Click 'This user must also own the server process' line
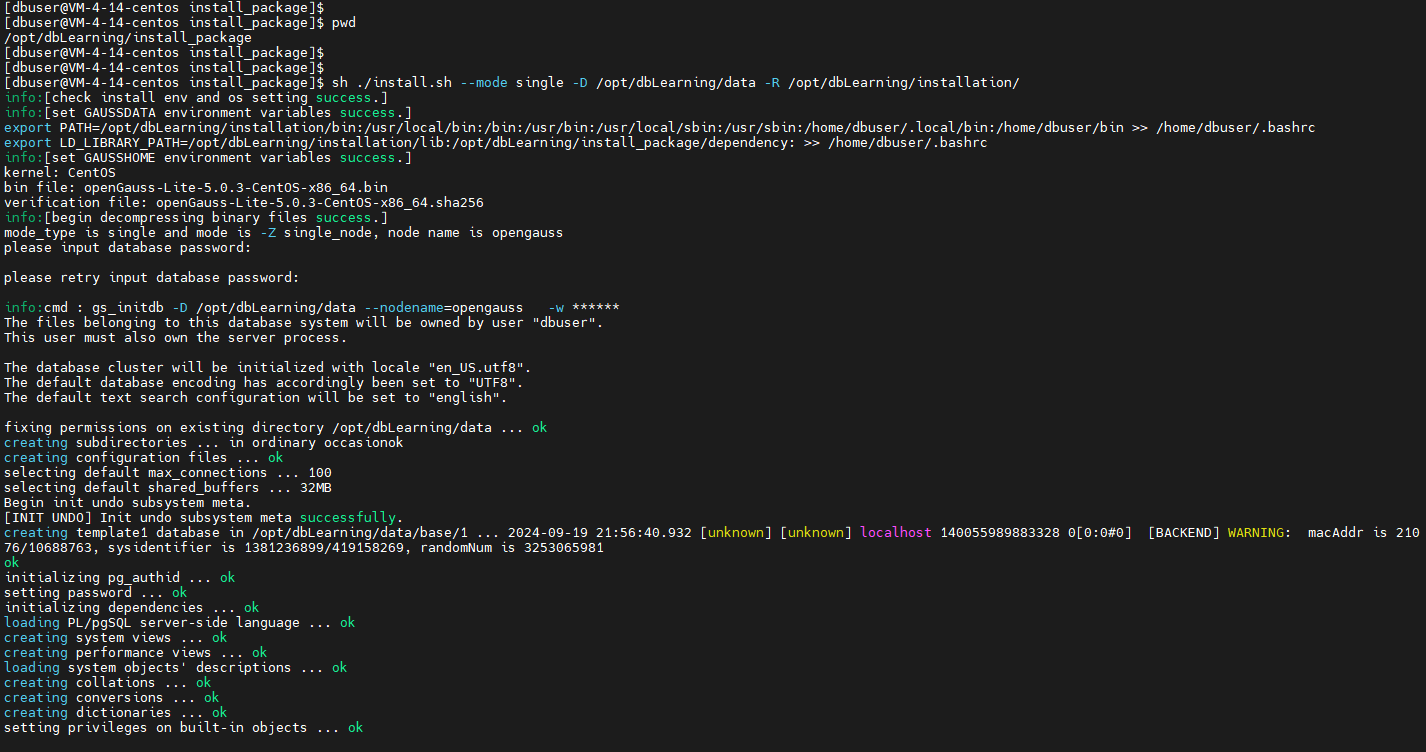Screen dimensions: 1426x752 176,337
